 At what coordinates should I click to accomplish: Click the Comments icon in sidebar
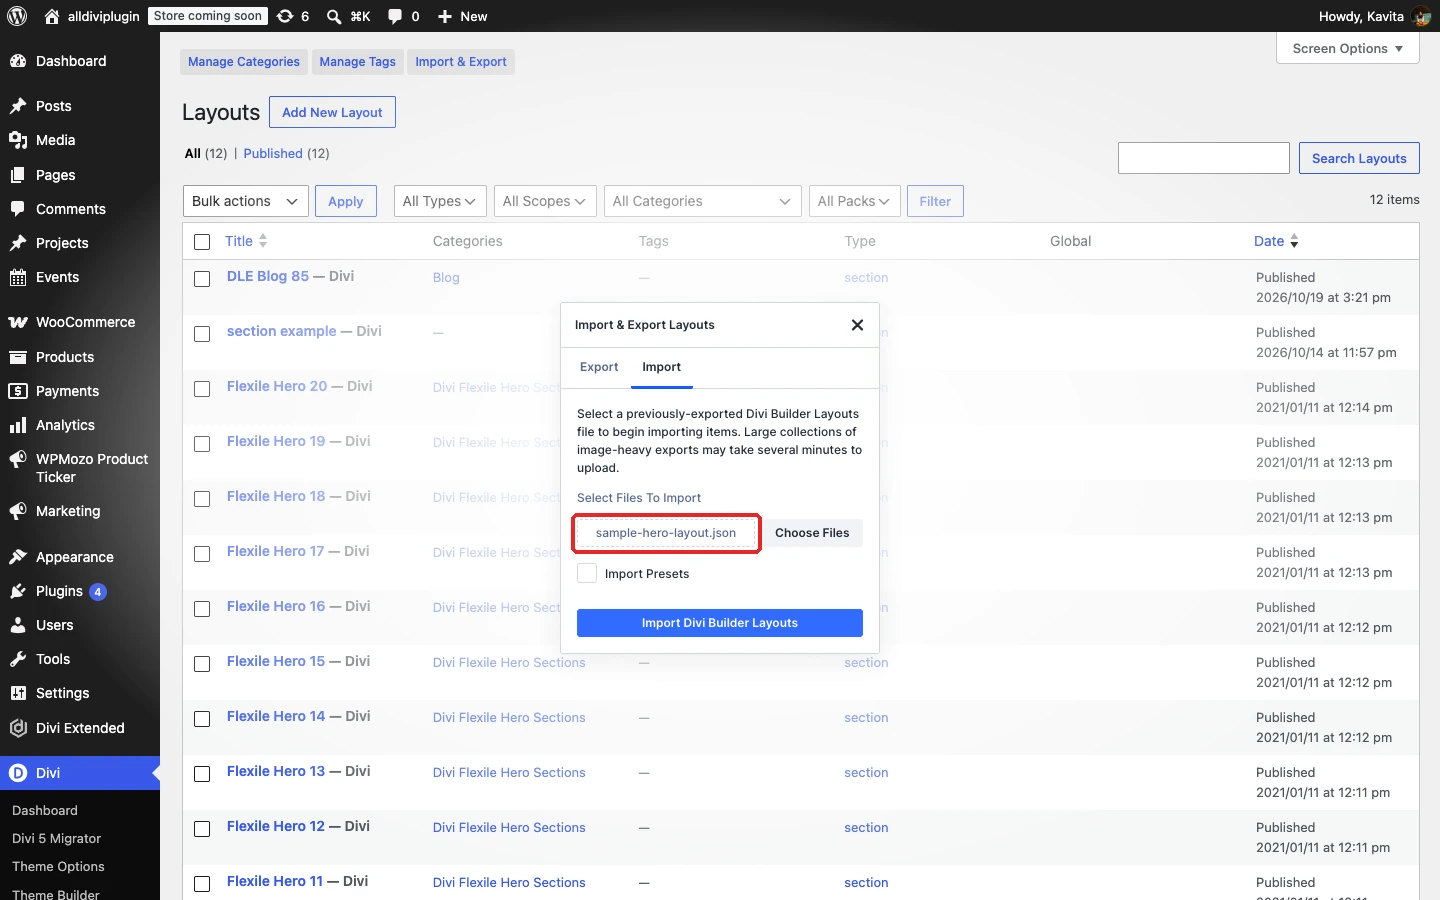17,209
